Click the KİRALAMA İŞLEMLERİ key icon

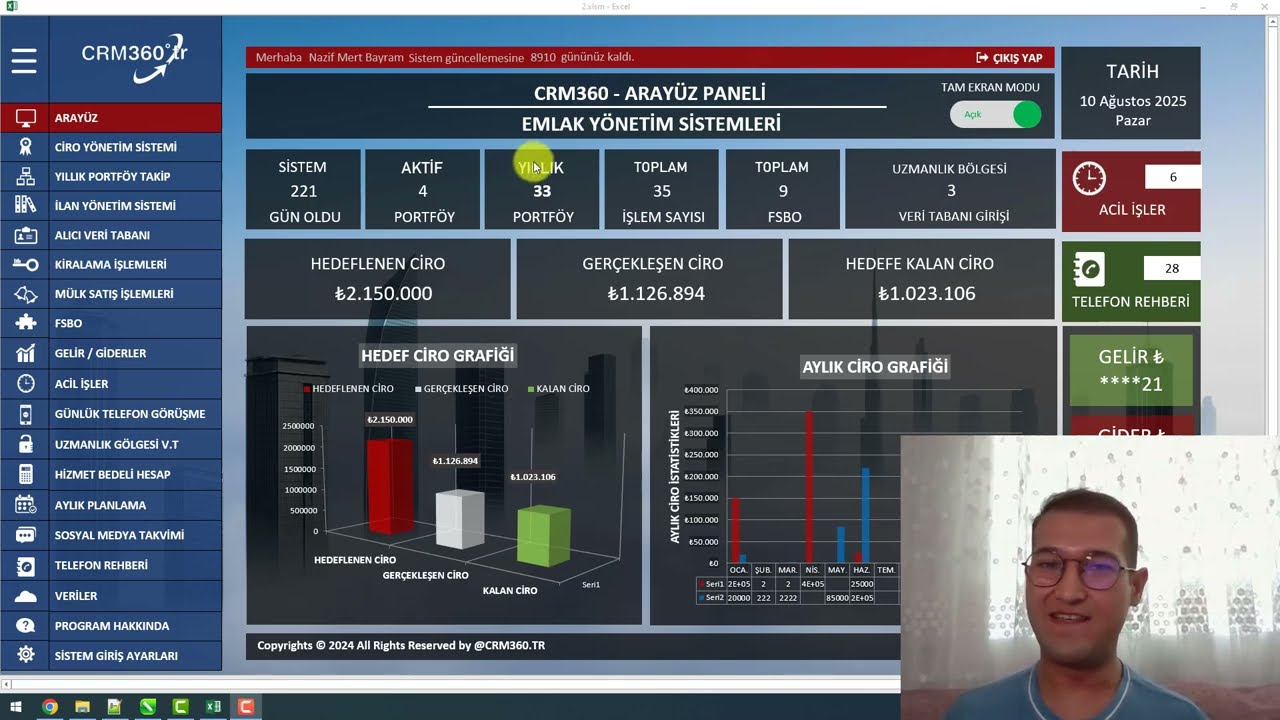tap(26, 265)
